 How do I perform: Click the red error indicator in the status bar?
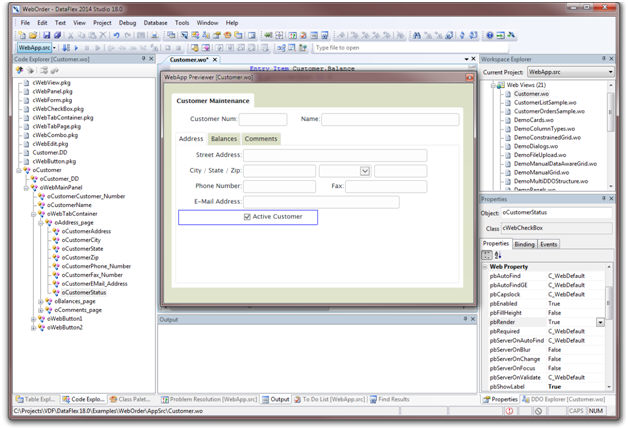pyautogui.click(x=509, y=411)
